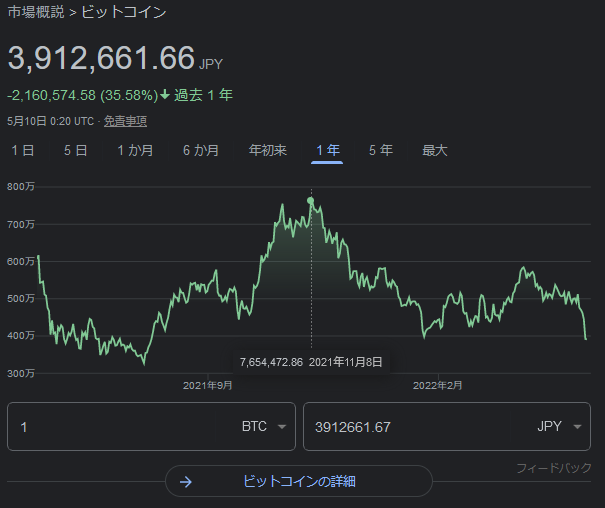Click the ビットコイン breadcrumb text

[x=123, y=12]
